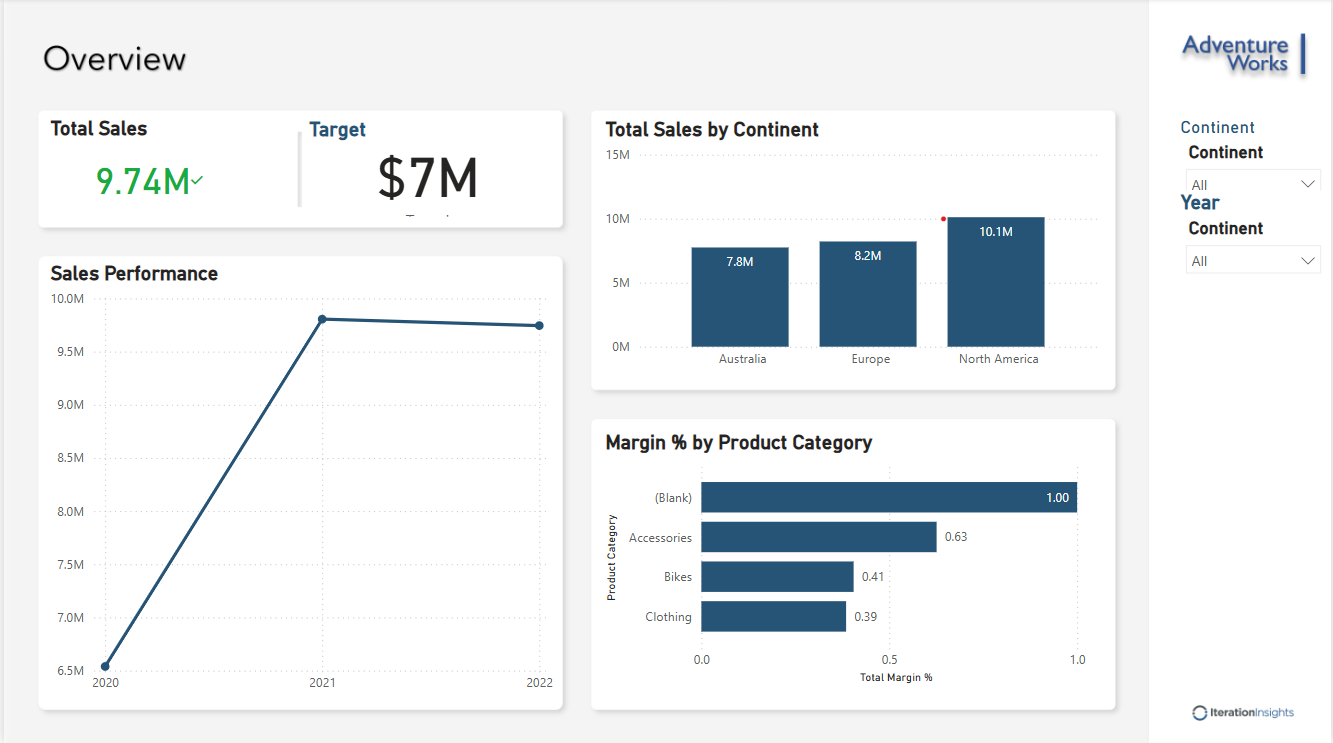This screenshot has width=1333, height=743.
Task: Open the dropdown chevron under the Year heading
Action: (x=1308, y=261)
